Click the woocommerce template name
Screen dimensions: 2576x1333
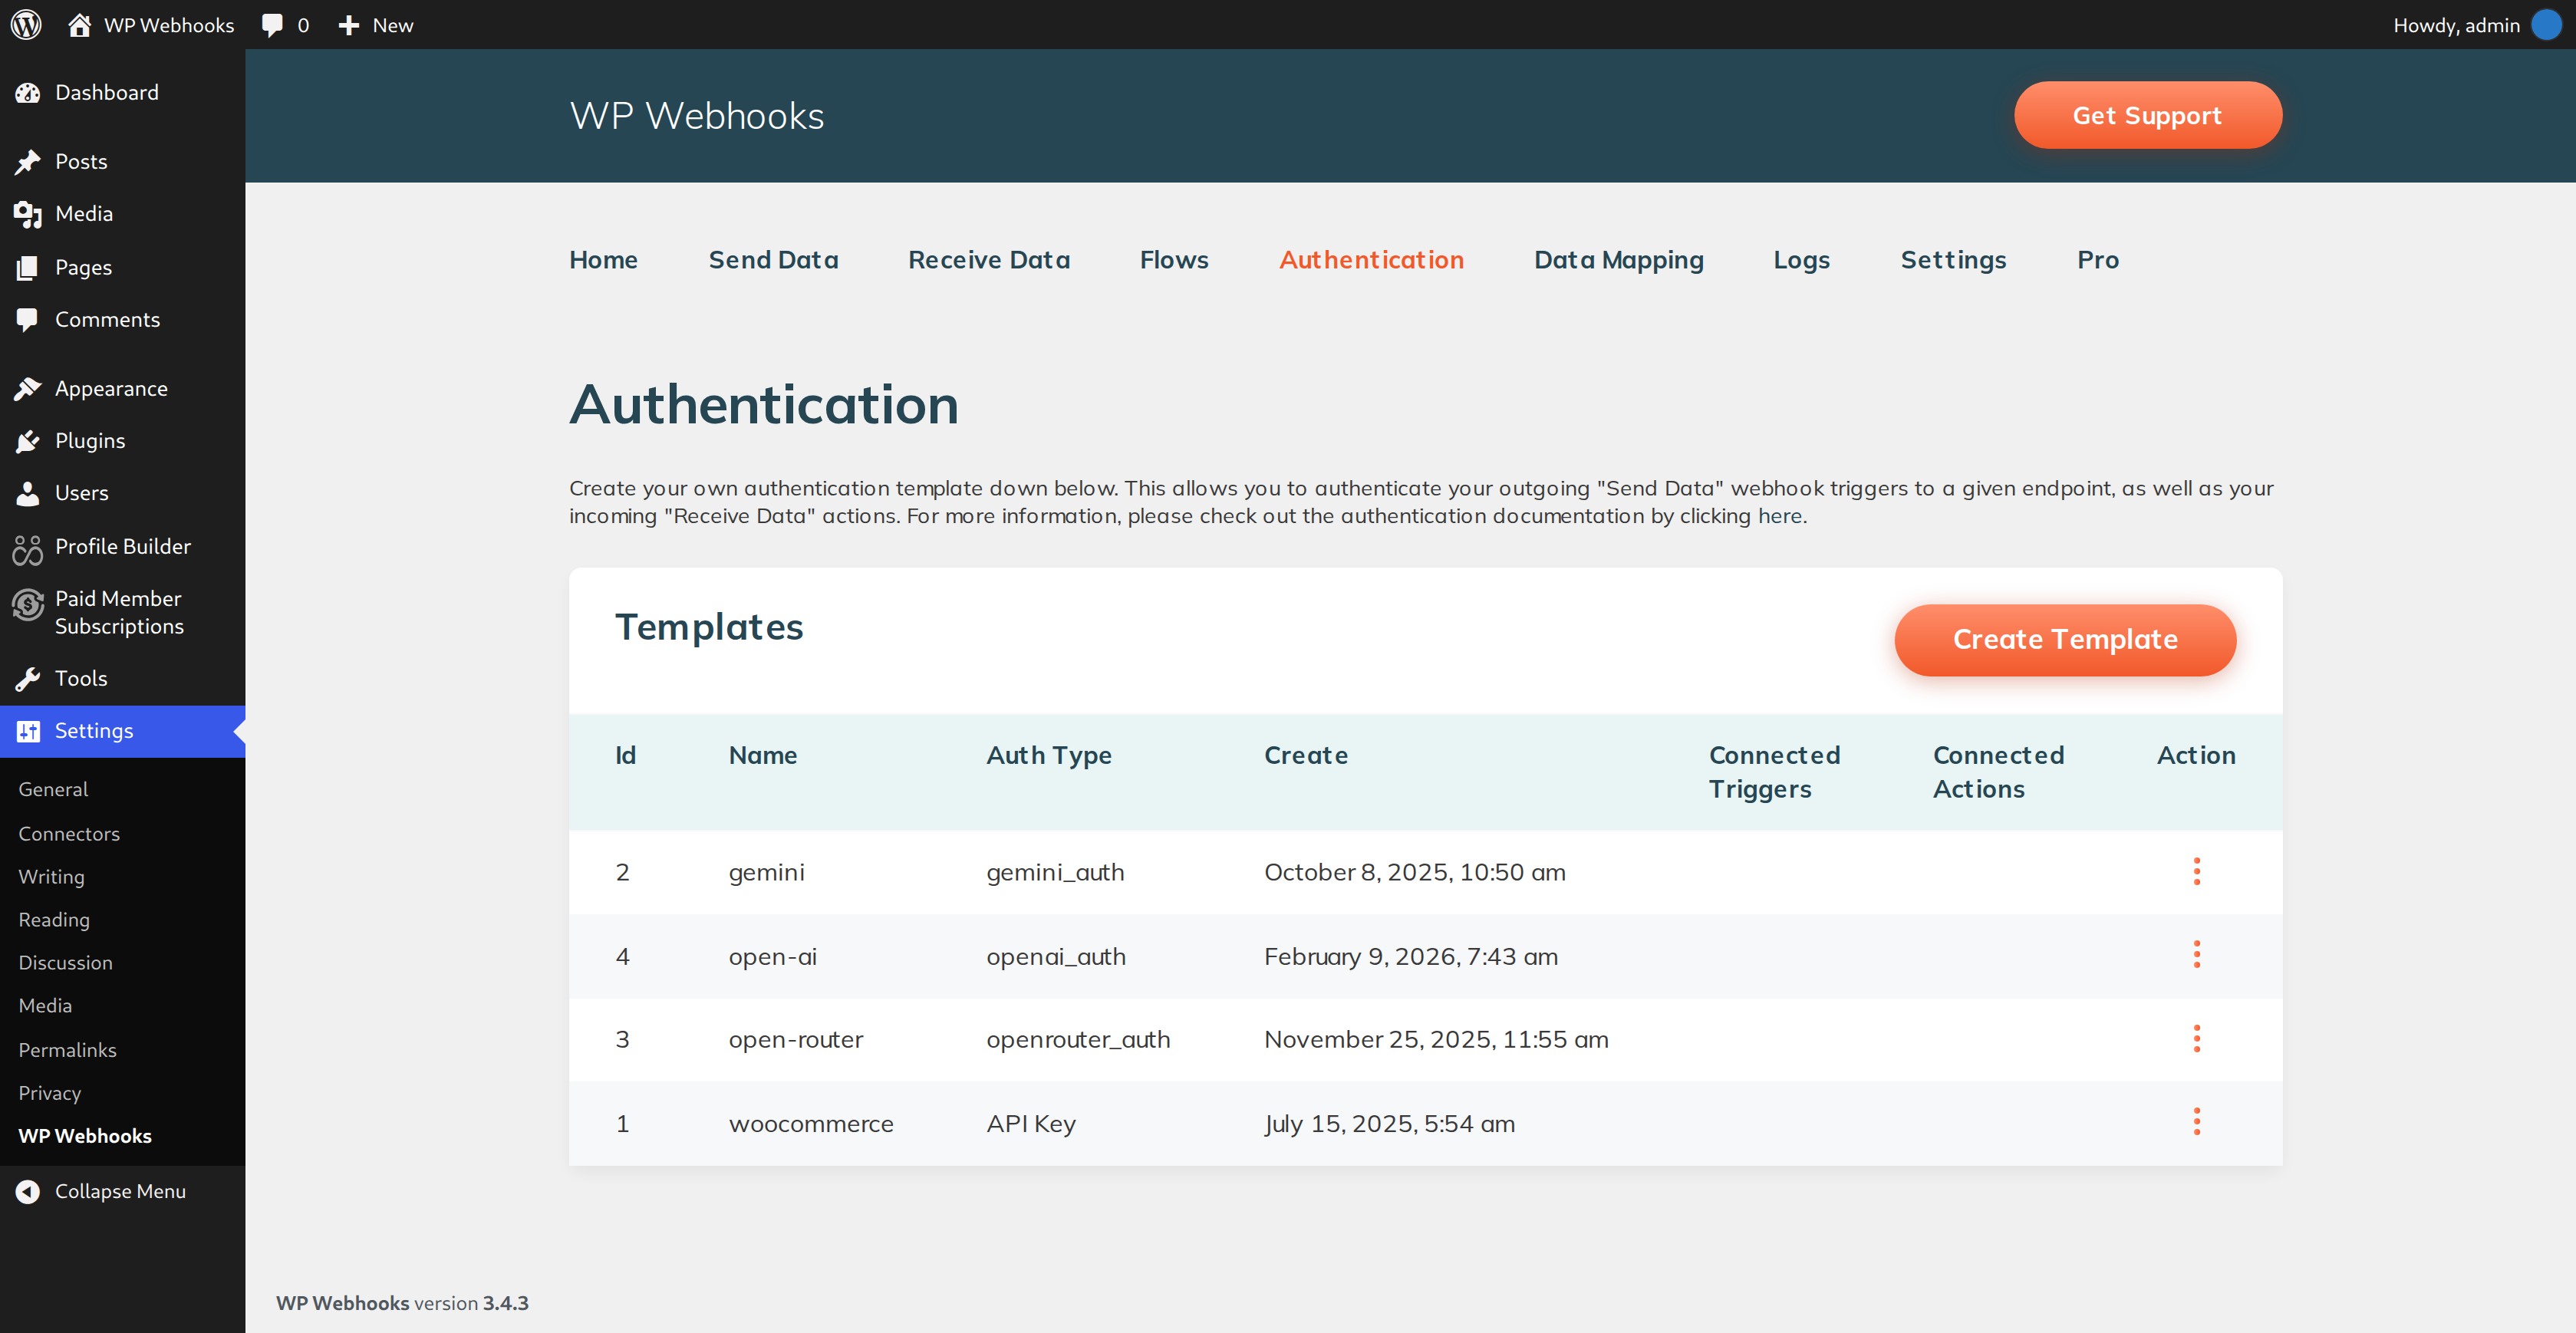pos(811,1123)
